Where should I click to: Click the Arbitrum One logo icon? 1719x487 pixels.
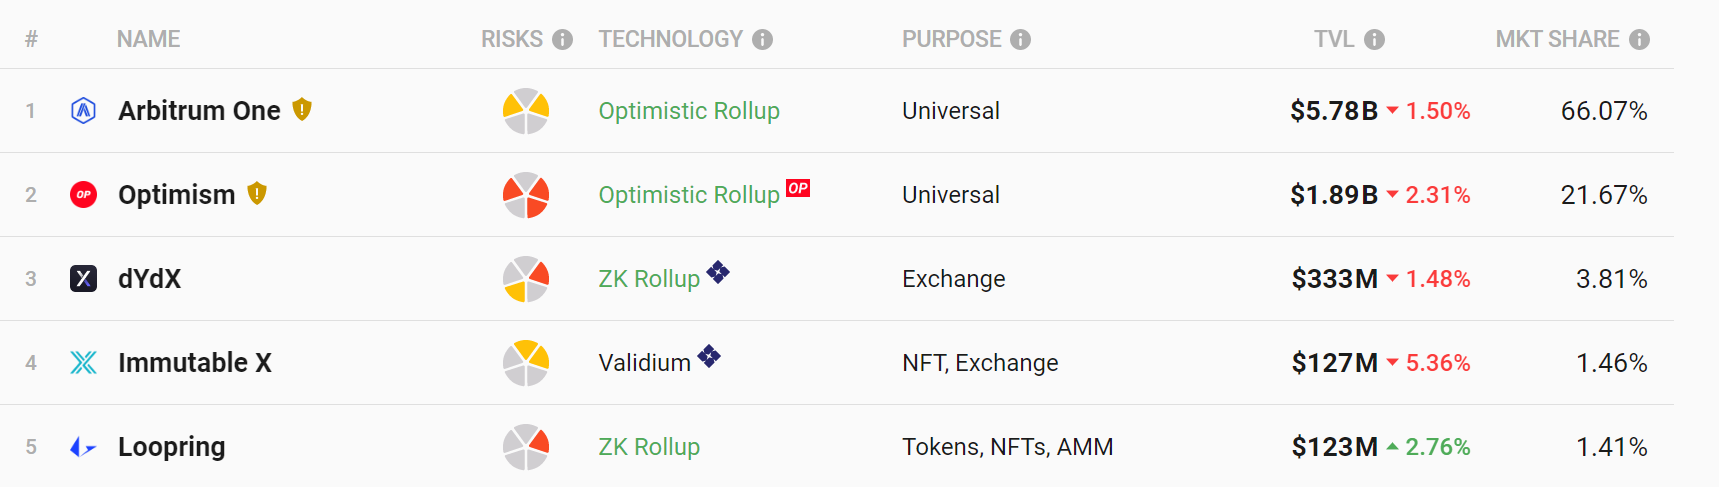click(x=84, y=111)
